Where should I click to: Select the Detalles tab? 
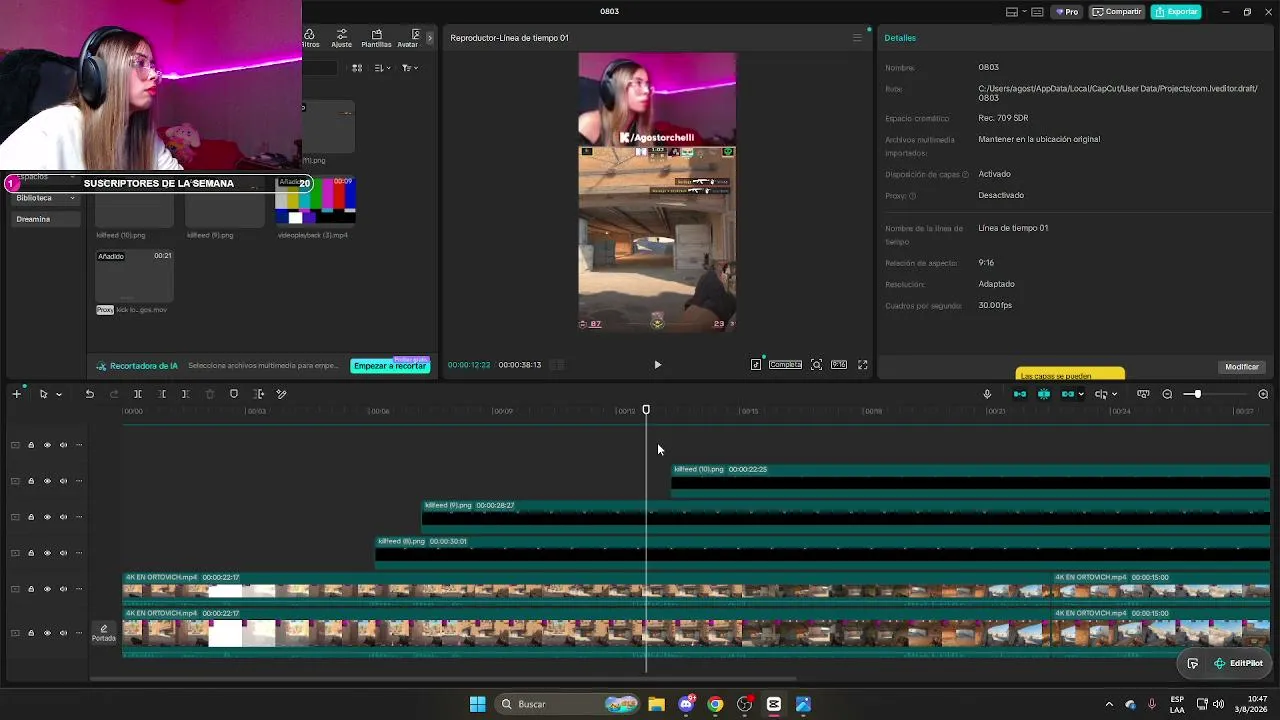tap(900, 38)
